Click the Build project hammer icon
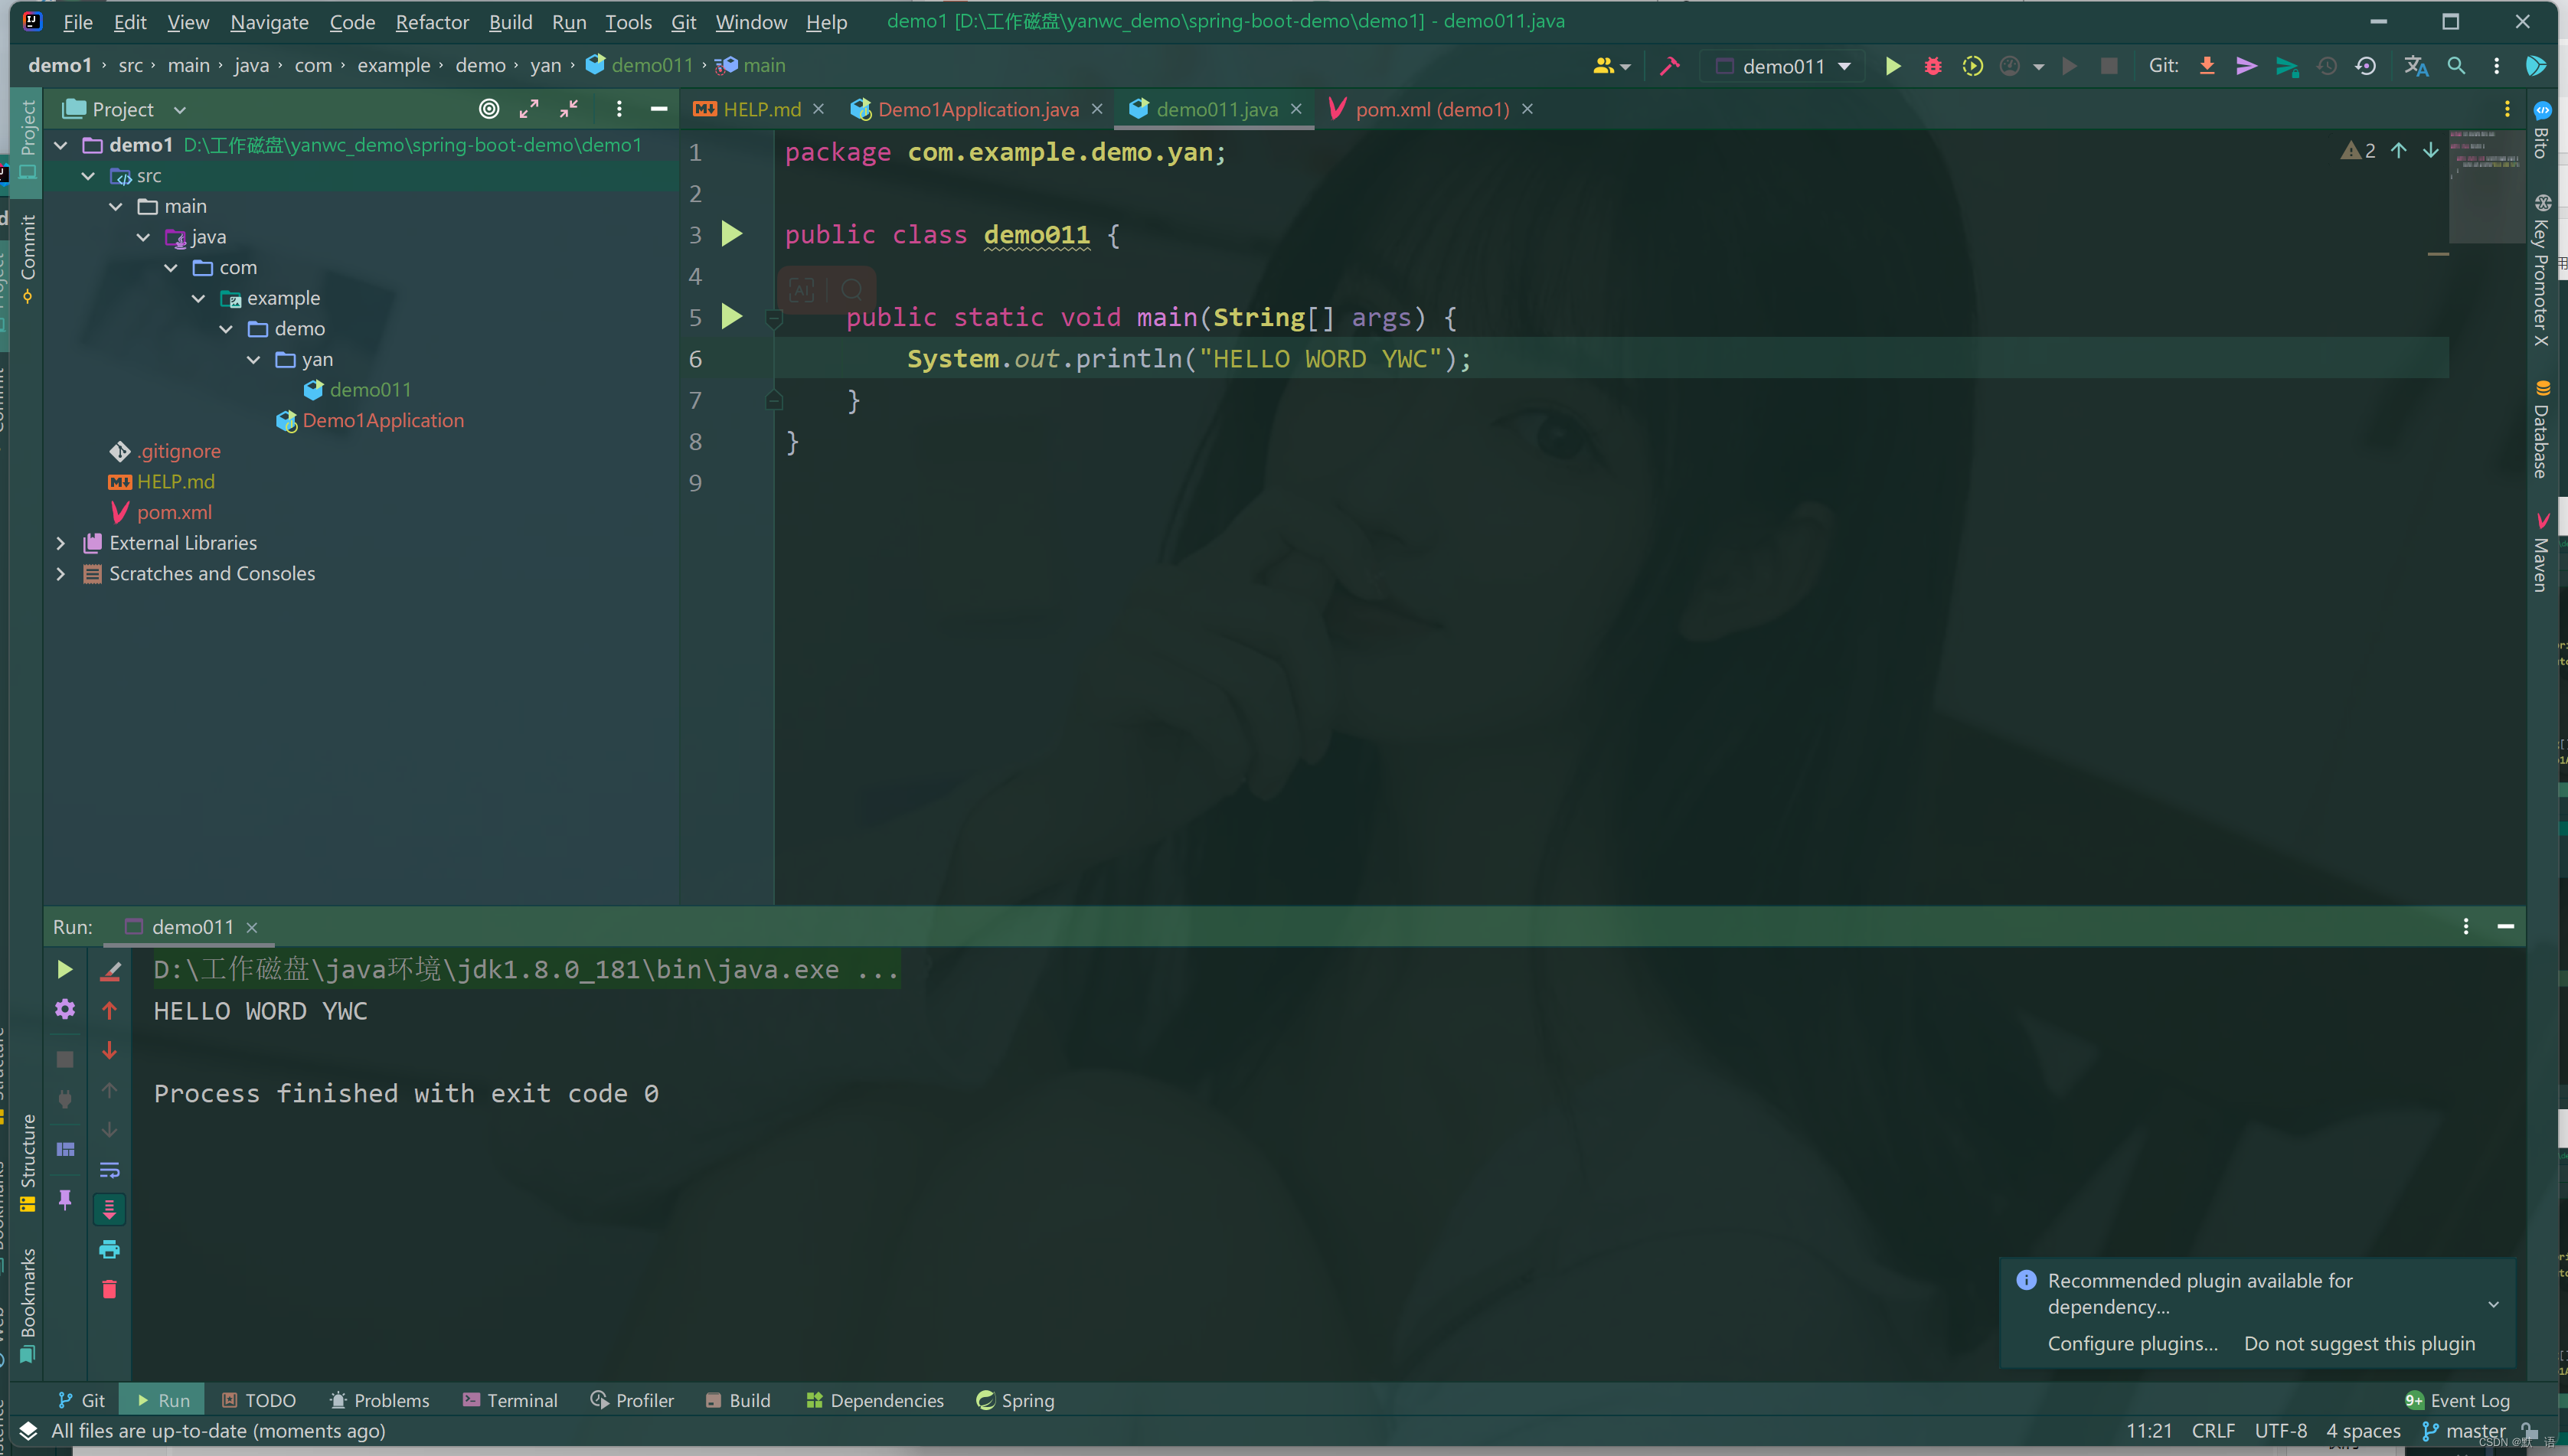2568x1456 pixels. (x=1669, y=66)
